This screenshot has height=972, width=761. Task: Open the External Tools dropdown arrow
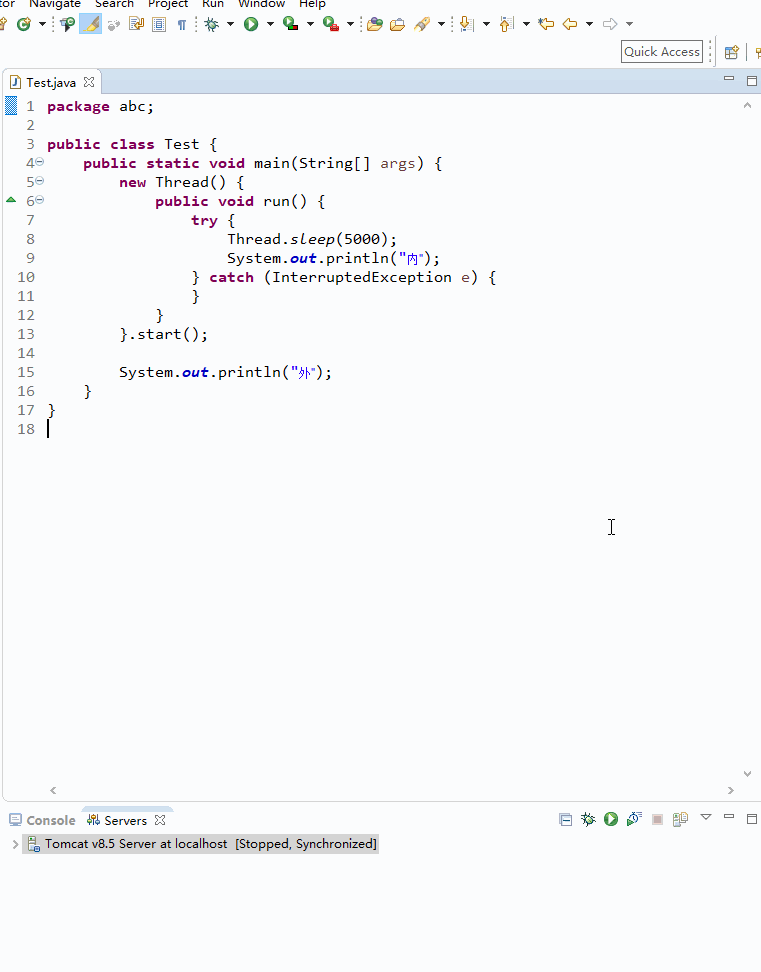click(350, 24)
